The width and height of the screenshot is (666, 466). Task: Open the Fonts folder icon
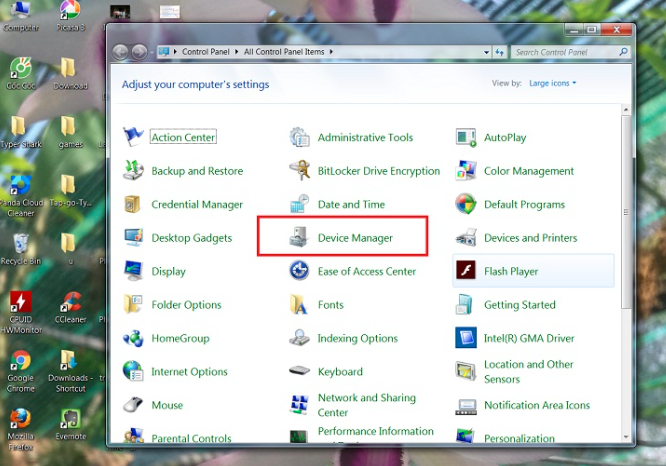pyautogui.click(x=299, y=305)
